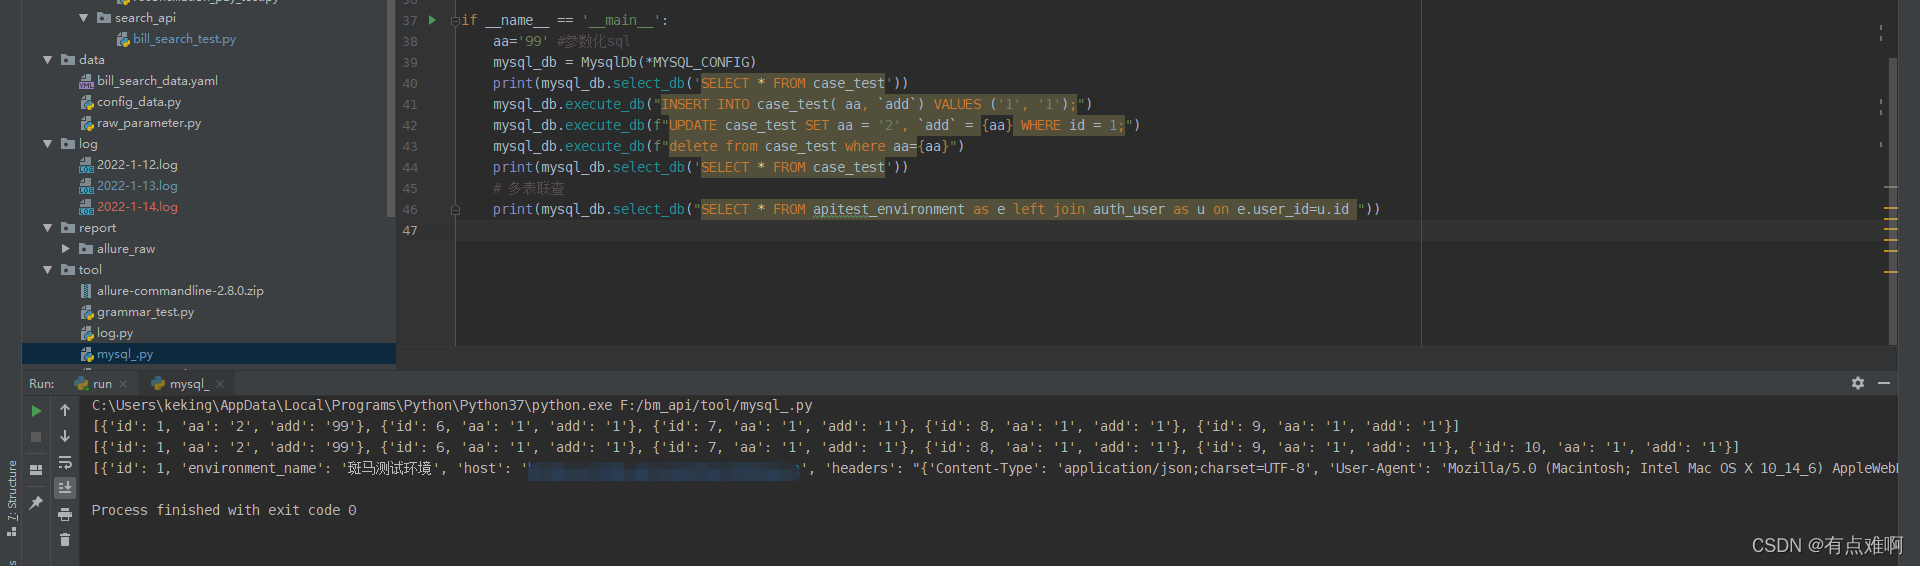
Task: Open log.py in the tool folder
Action: [x=107, y=333]
